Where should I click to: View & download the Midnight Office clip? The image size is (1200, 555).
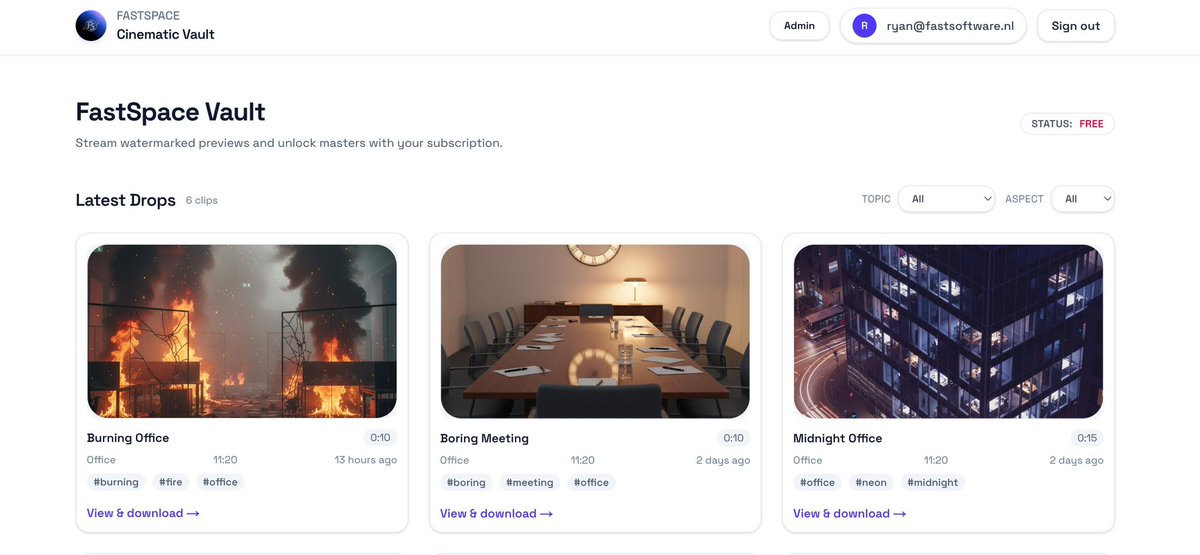pos(849,513)
